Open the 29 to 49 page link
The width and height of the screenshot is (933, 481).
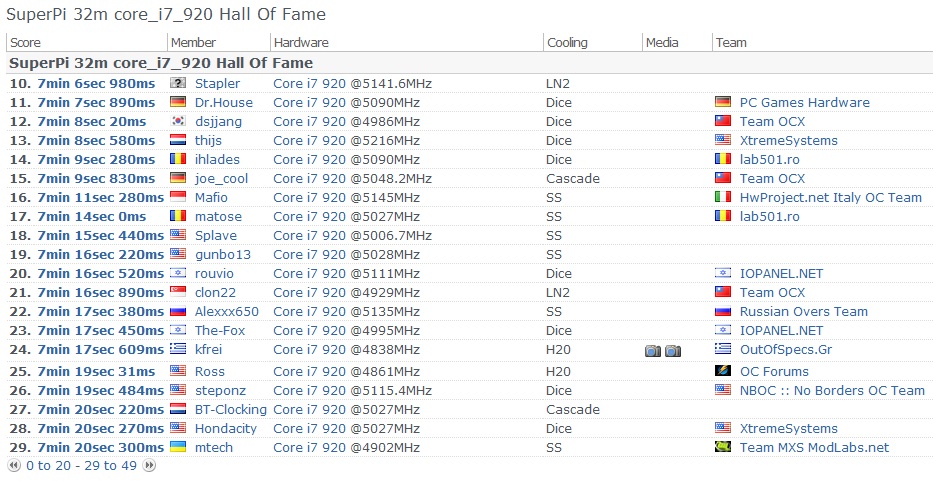click(111, 466)
